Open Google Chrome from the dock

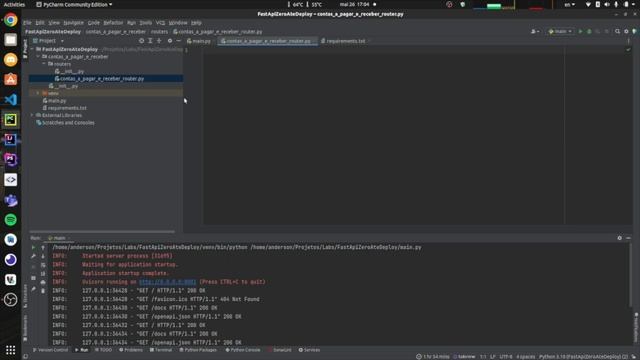[x=11, y=20]
